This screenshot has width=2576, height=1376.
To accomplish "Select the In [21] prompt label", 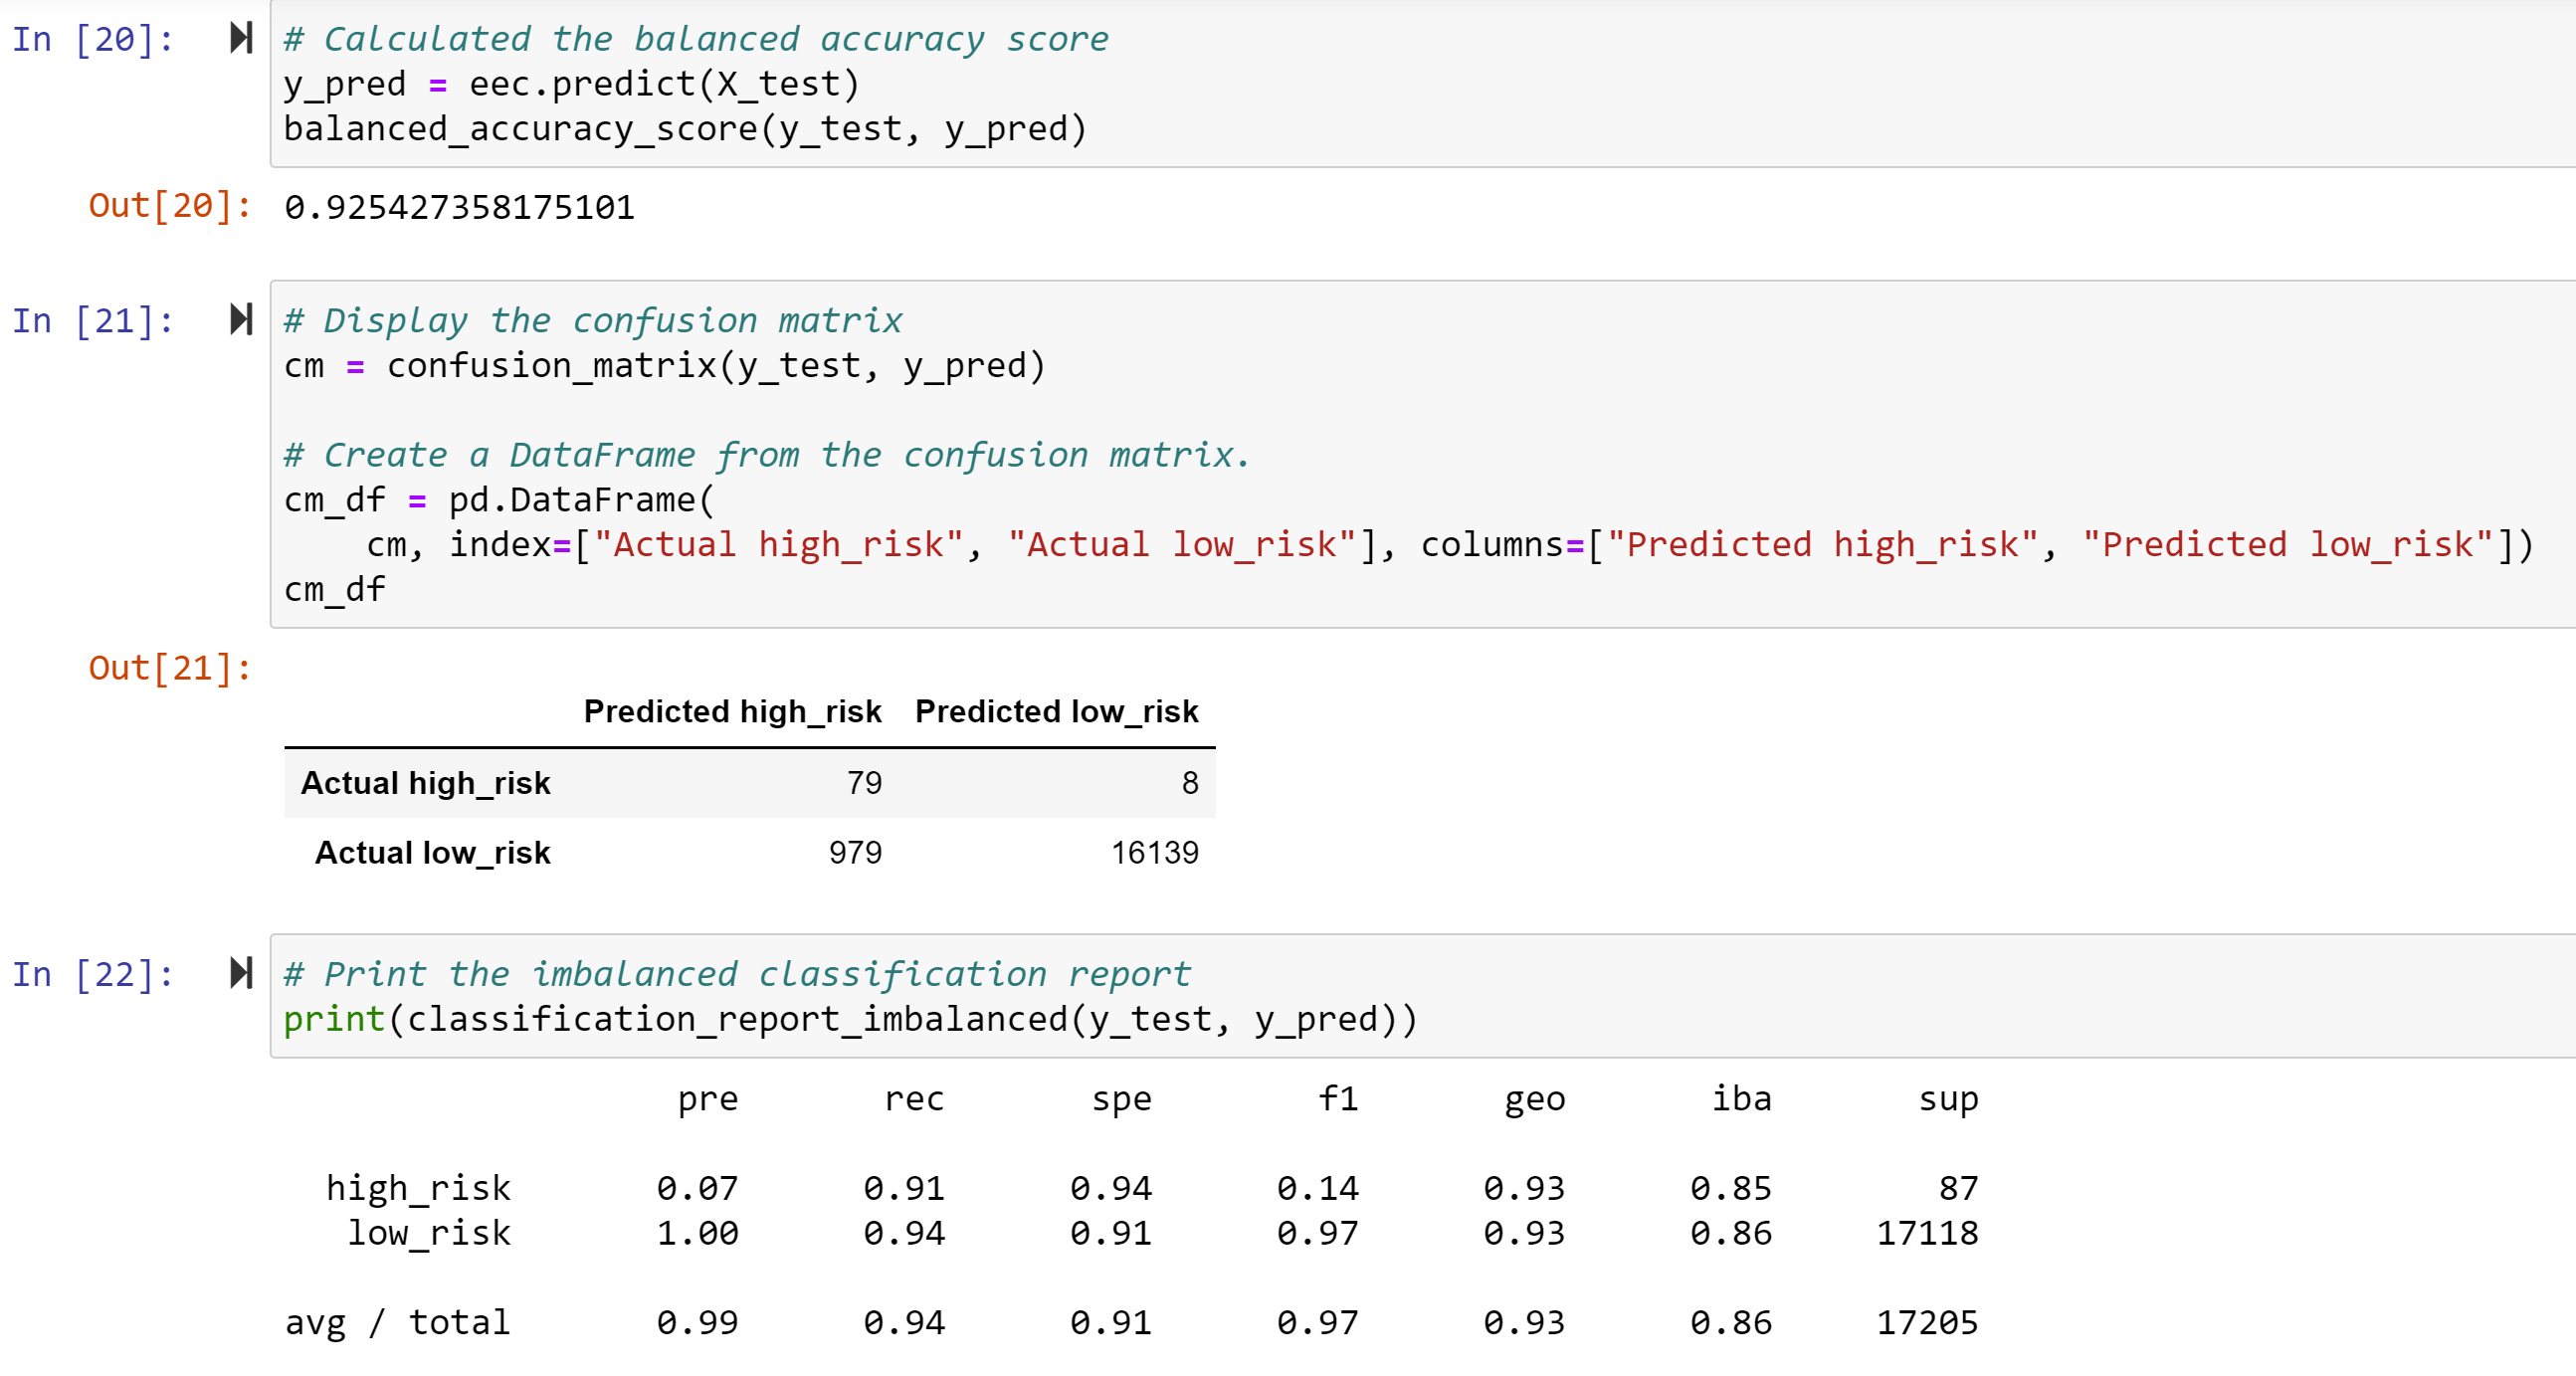I will point(93,321).
